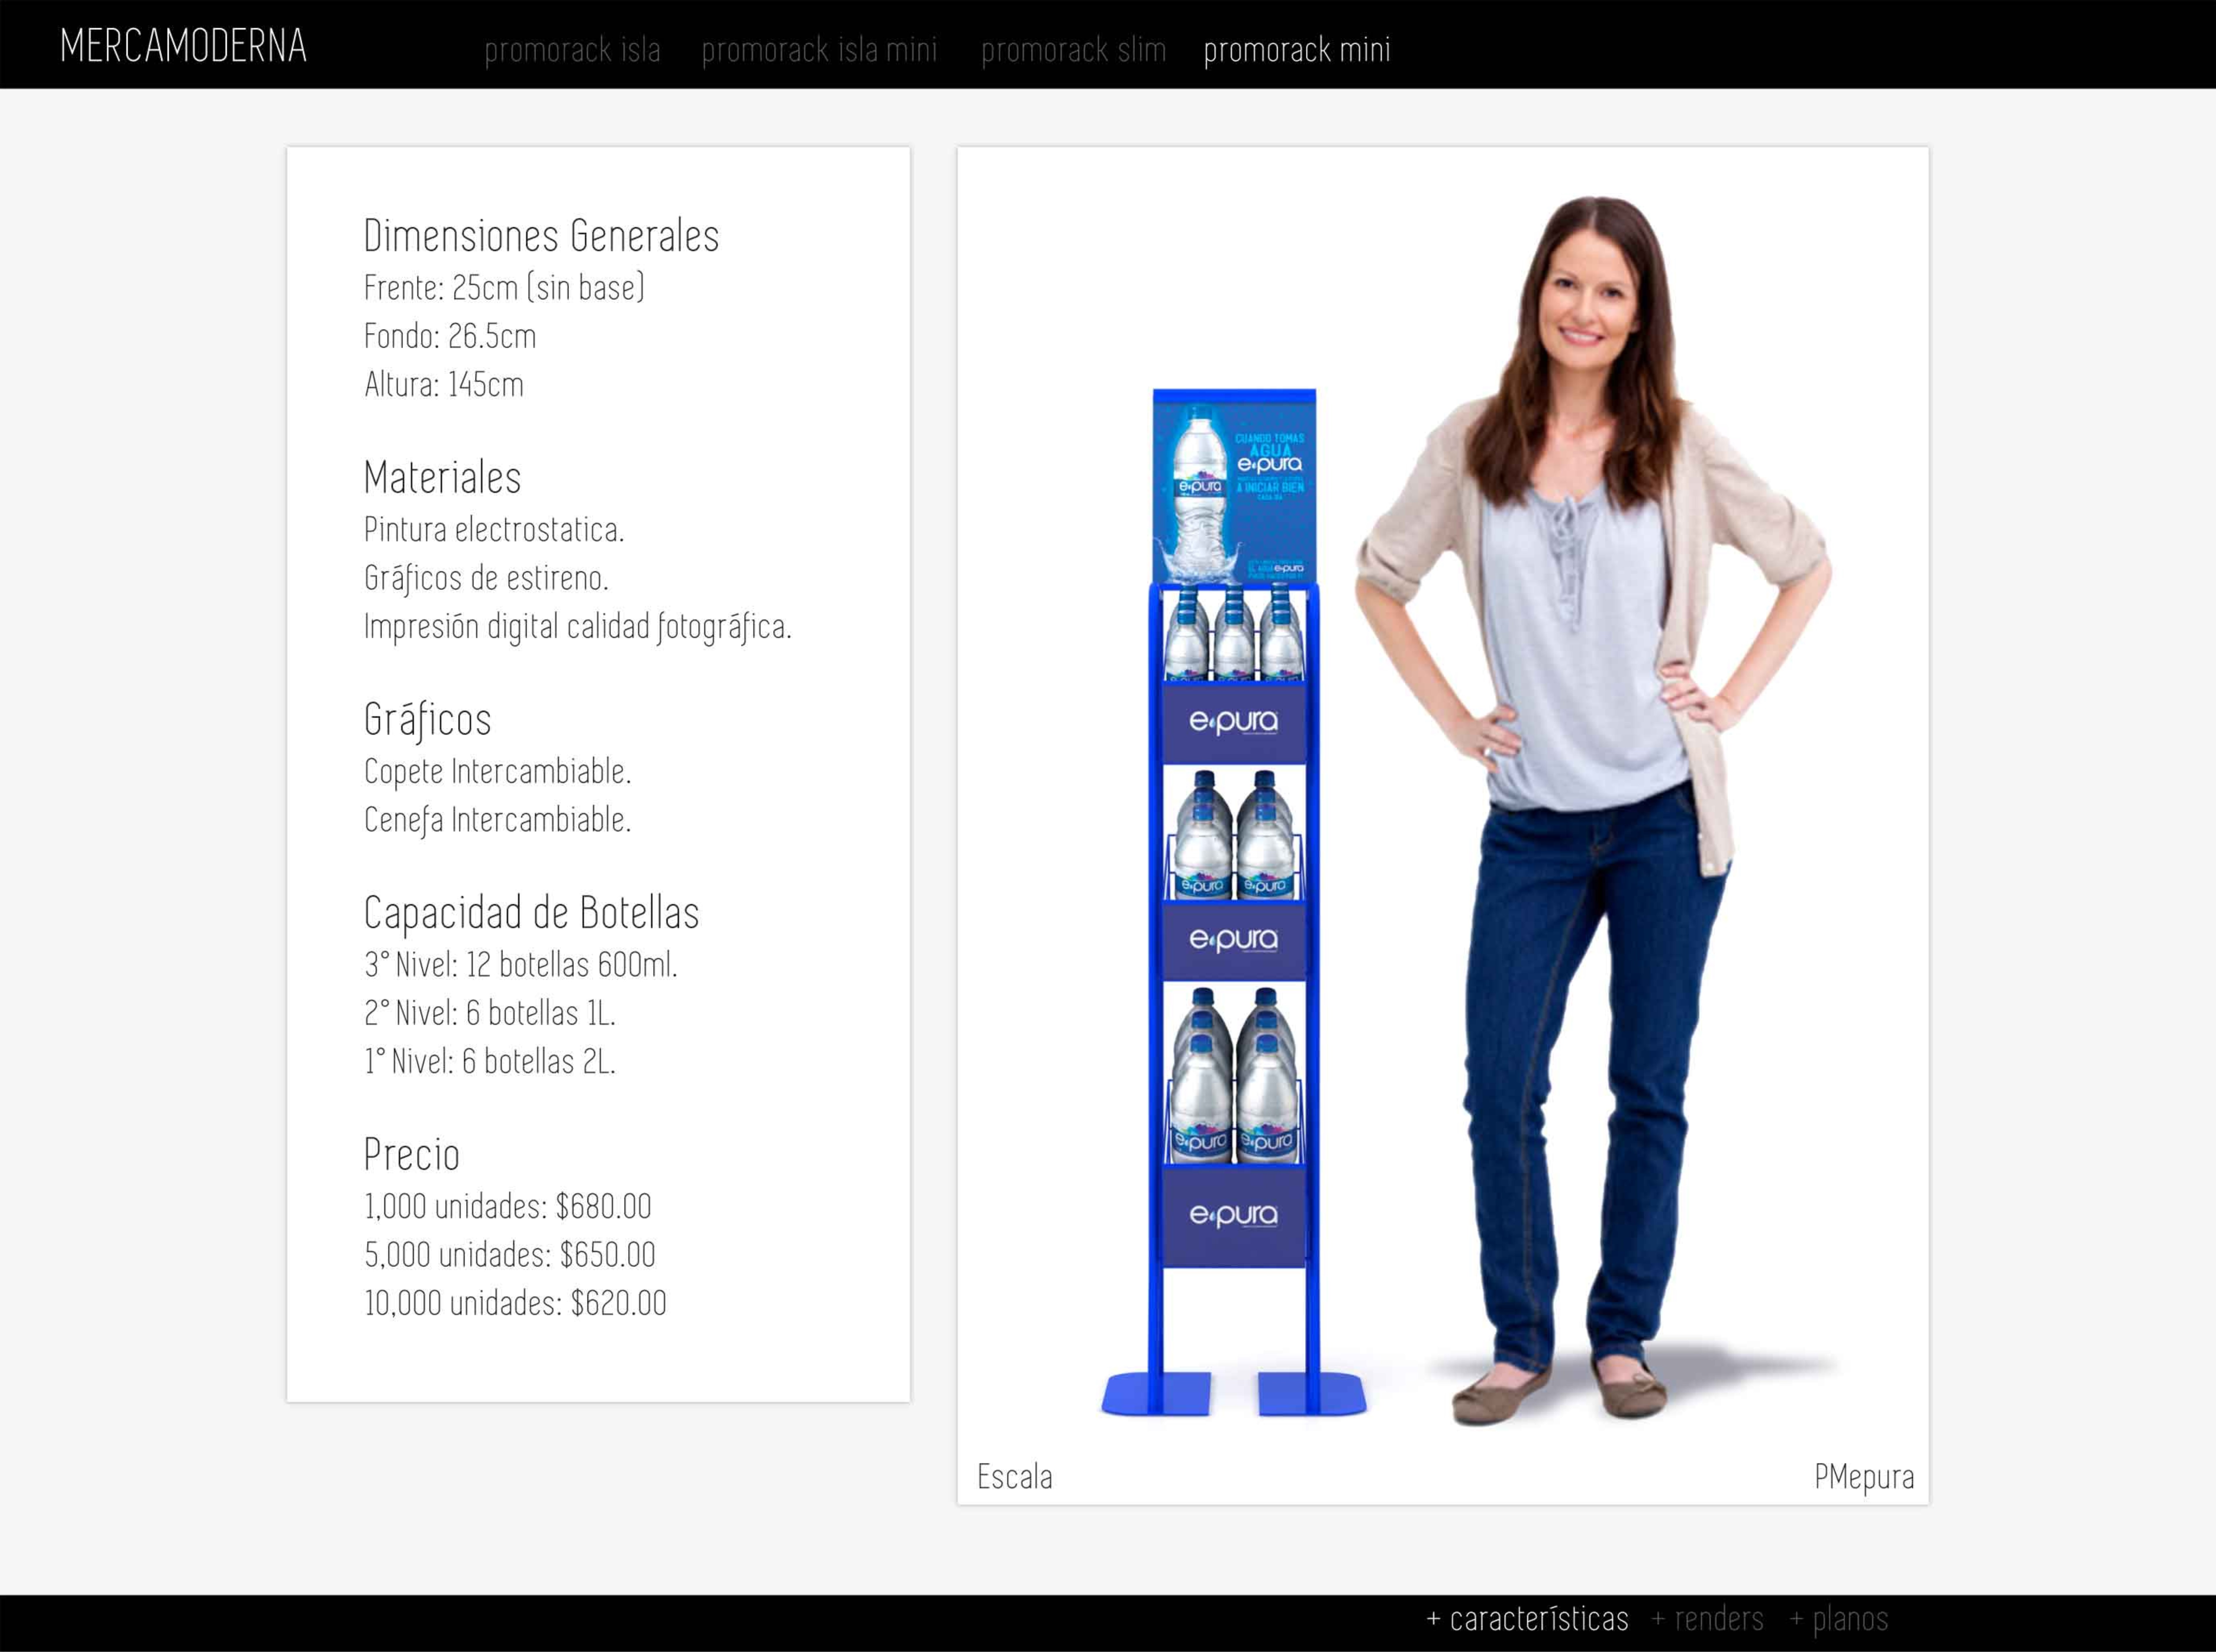Screen dimensions: 2216x1652
Task: Expand the + planos section
Action: tap(1838, 1618)
